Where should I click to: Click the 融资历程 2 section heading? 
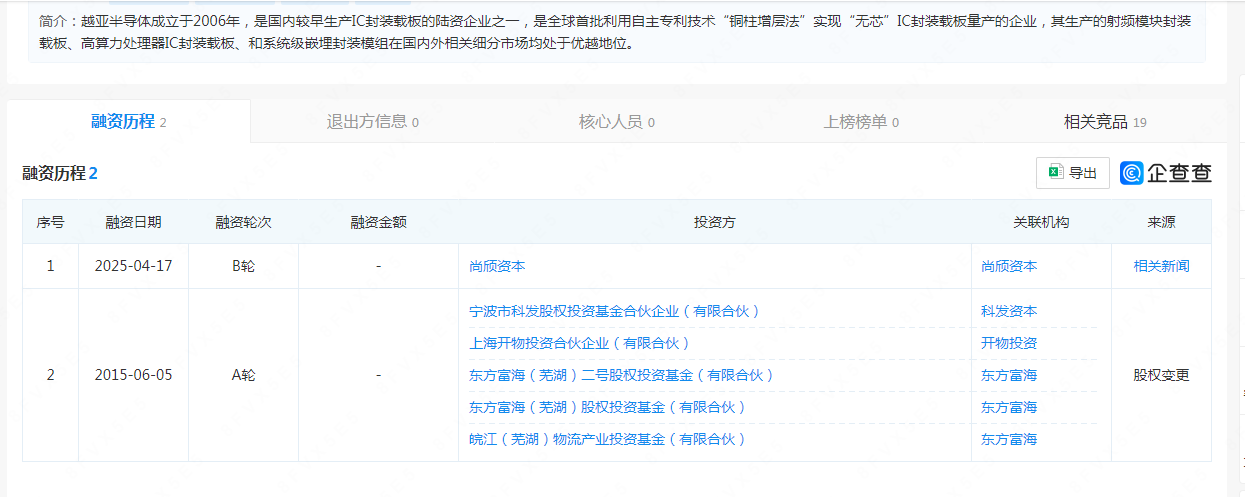60,173
